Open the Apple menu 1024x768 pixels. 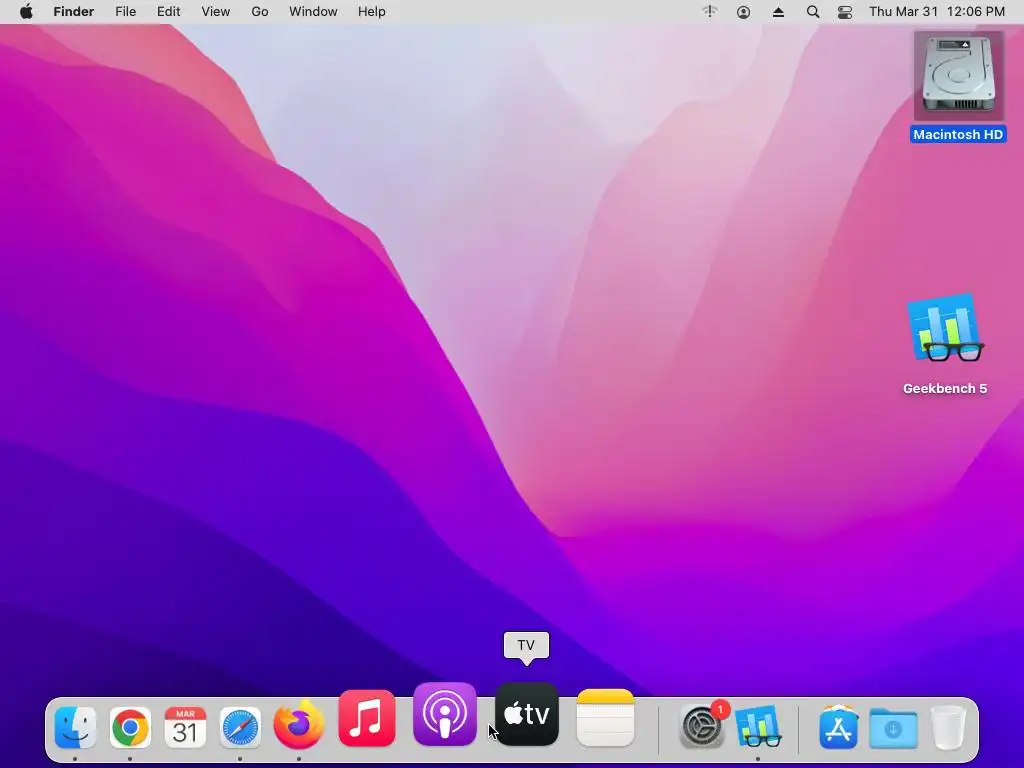point(26,12)
